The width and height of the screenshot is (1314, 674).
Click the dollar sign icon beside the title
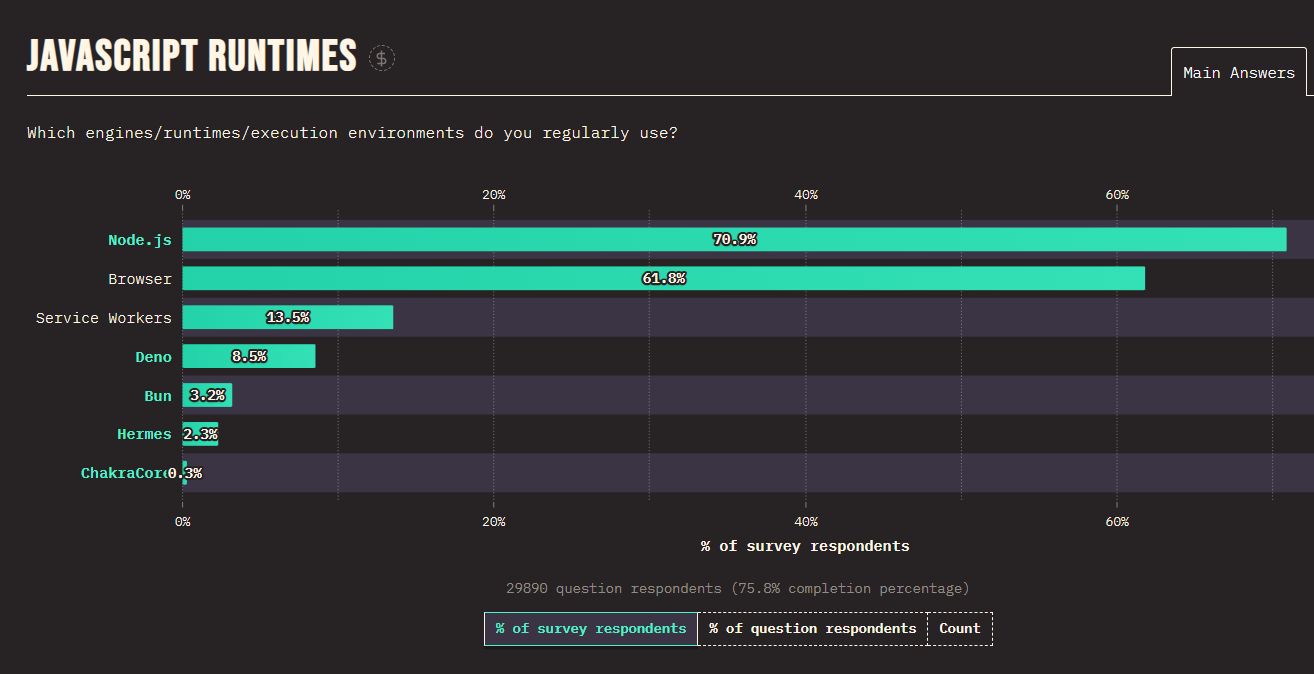tap(382, 58)
